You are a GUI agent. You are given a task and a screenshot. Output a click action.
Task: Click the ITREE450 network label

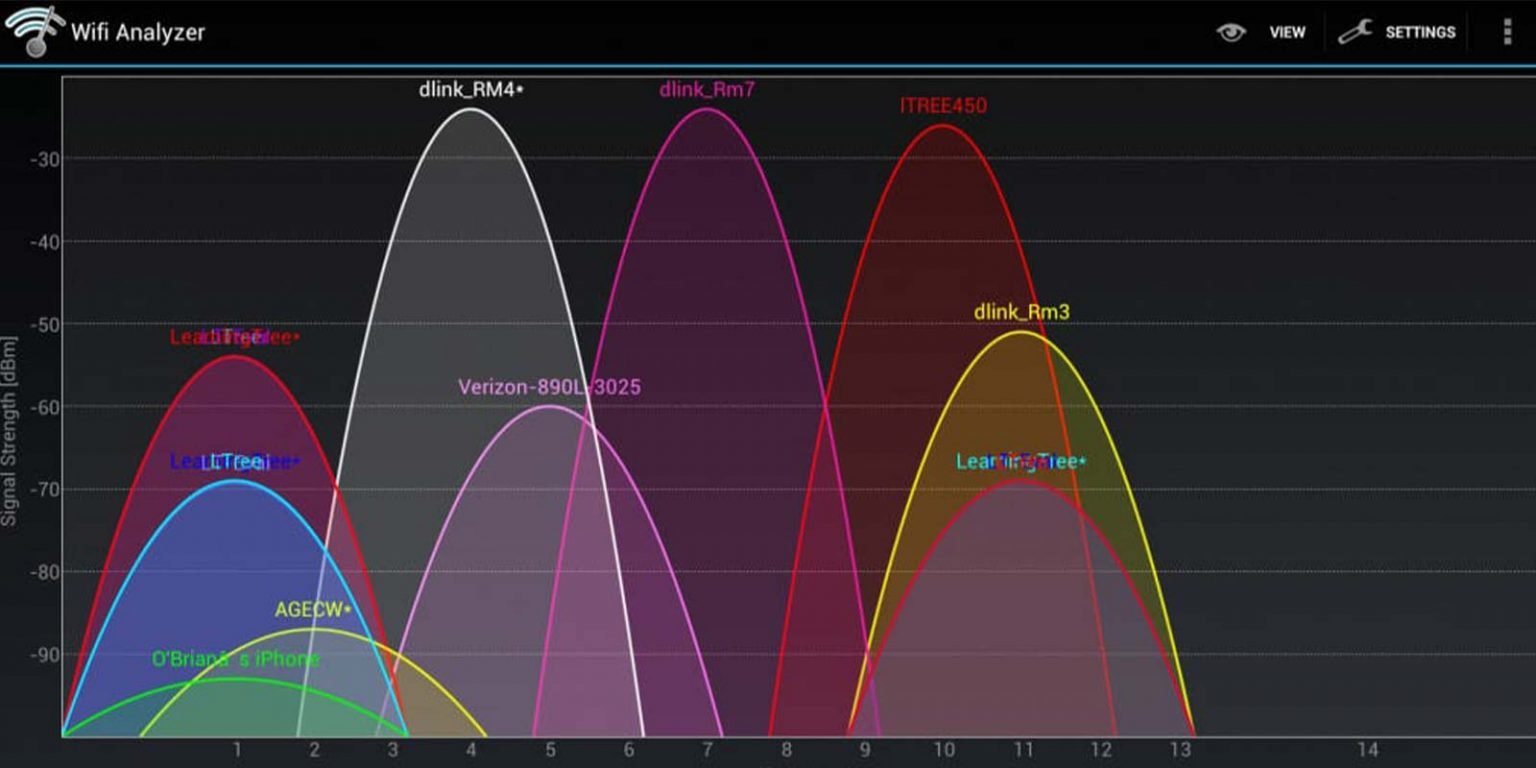(x=941, y=107)
